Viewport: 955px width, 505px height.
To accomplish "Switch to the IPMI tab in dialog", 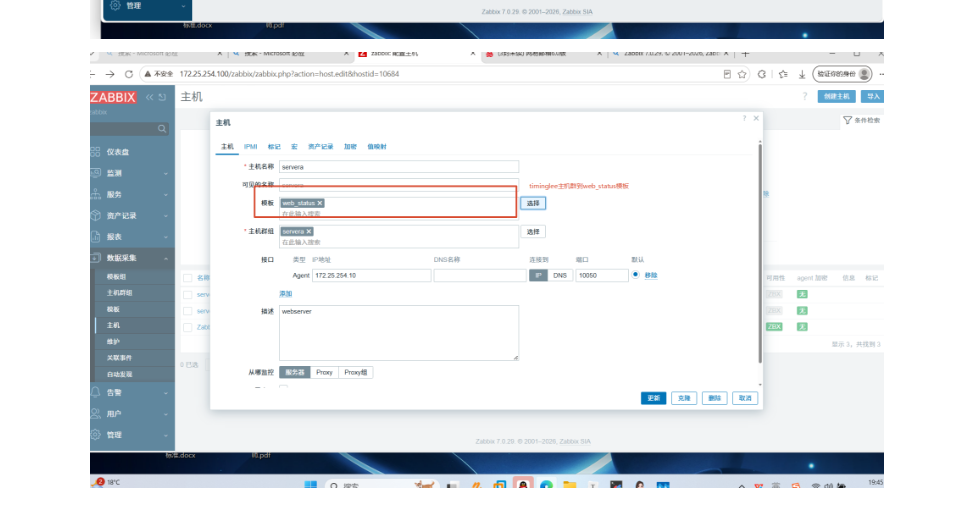I will [250, 147].
